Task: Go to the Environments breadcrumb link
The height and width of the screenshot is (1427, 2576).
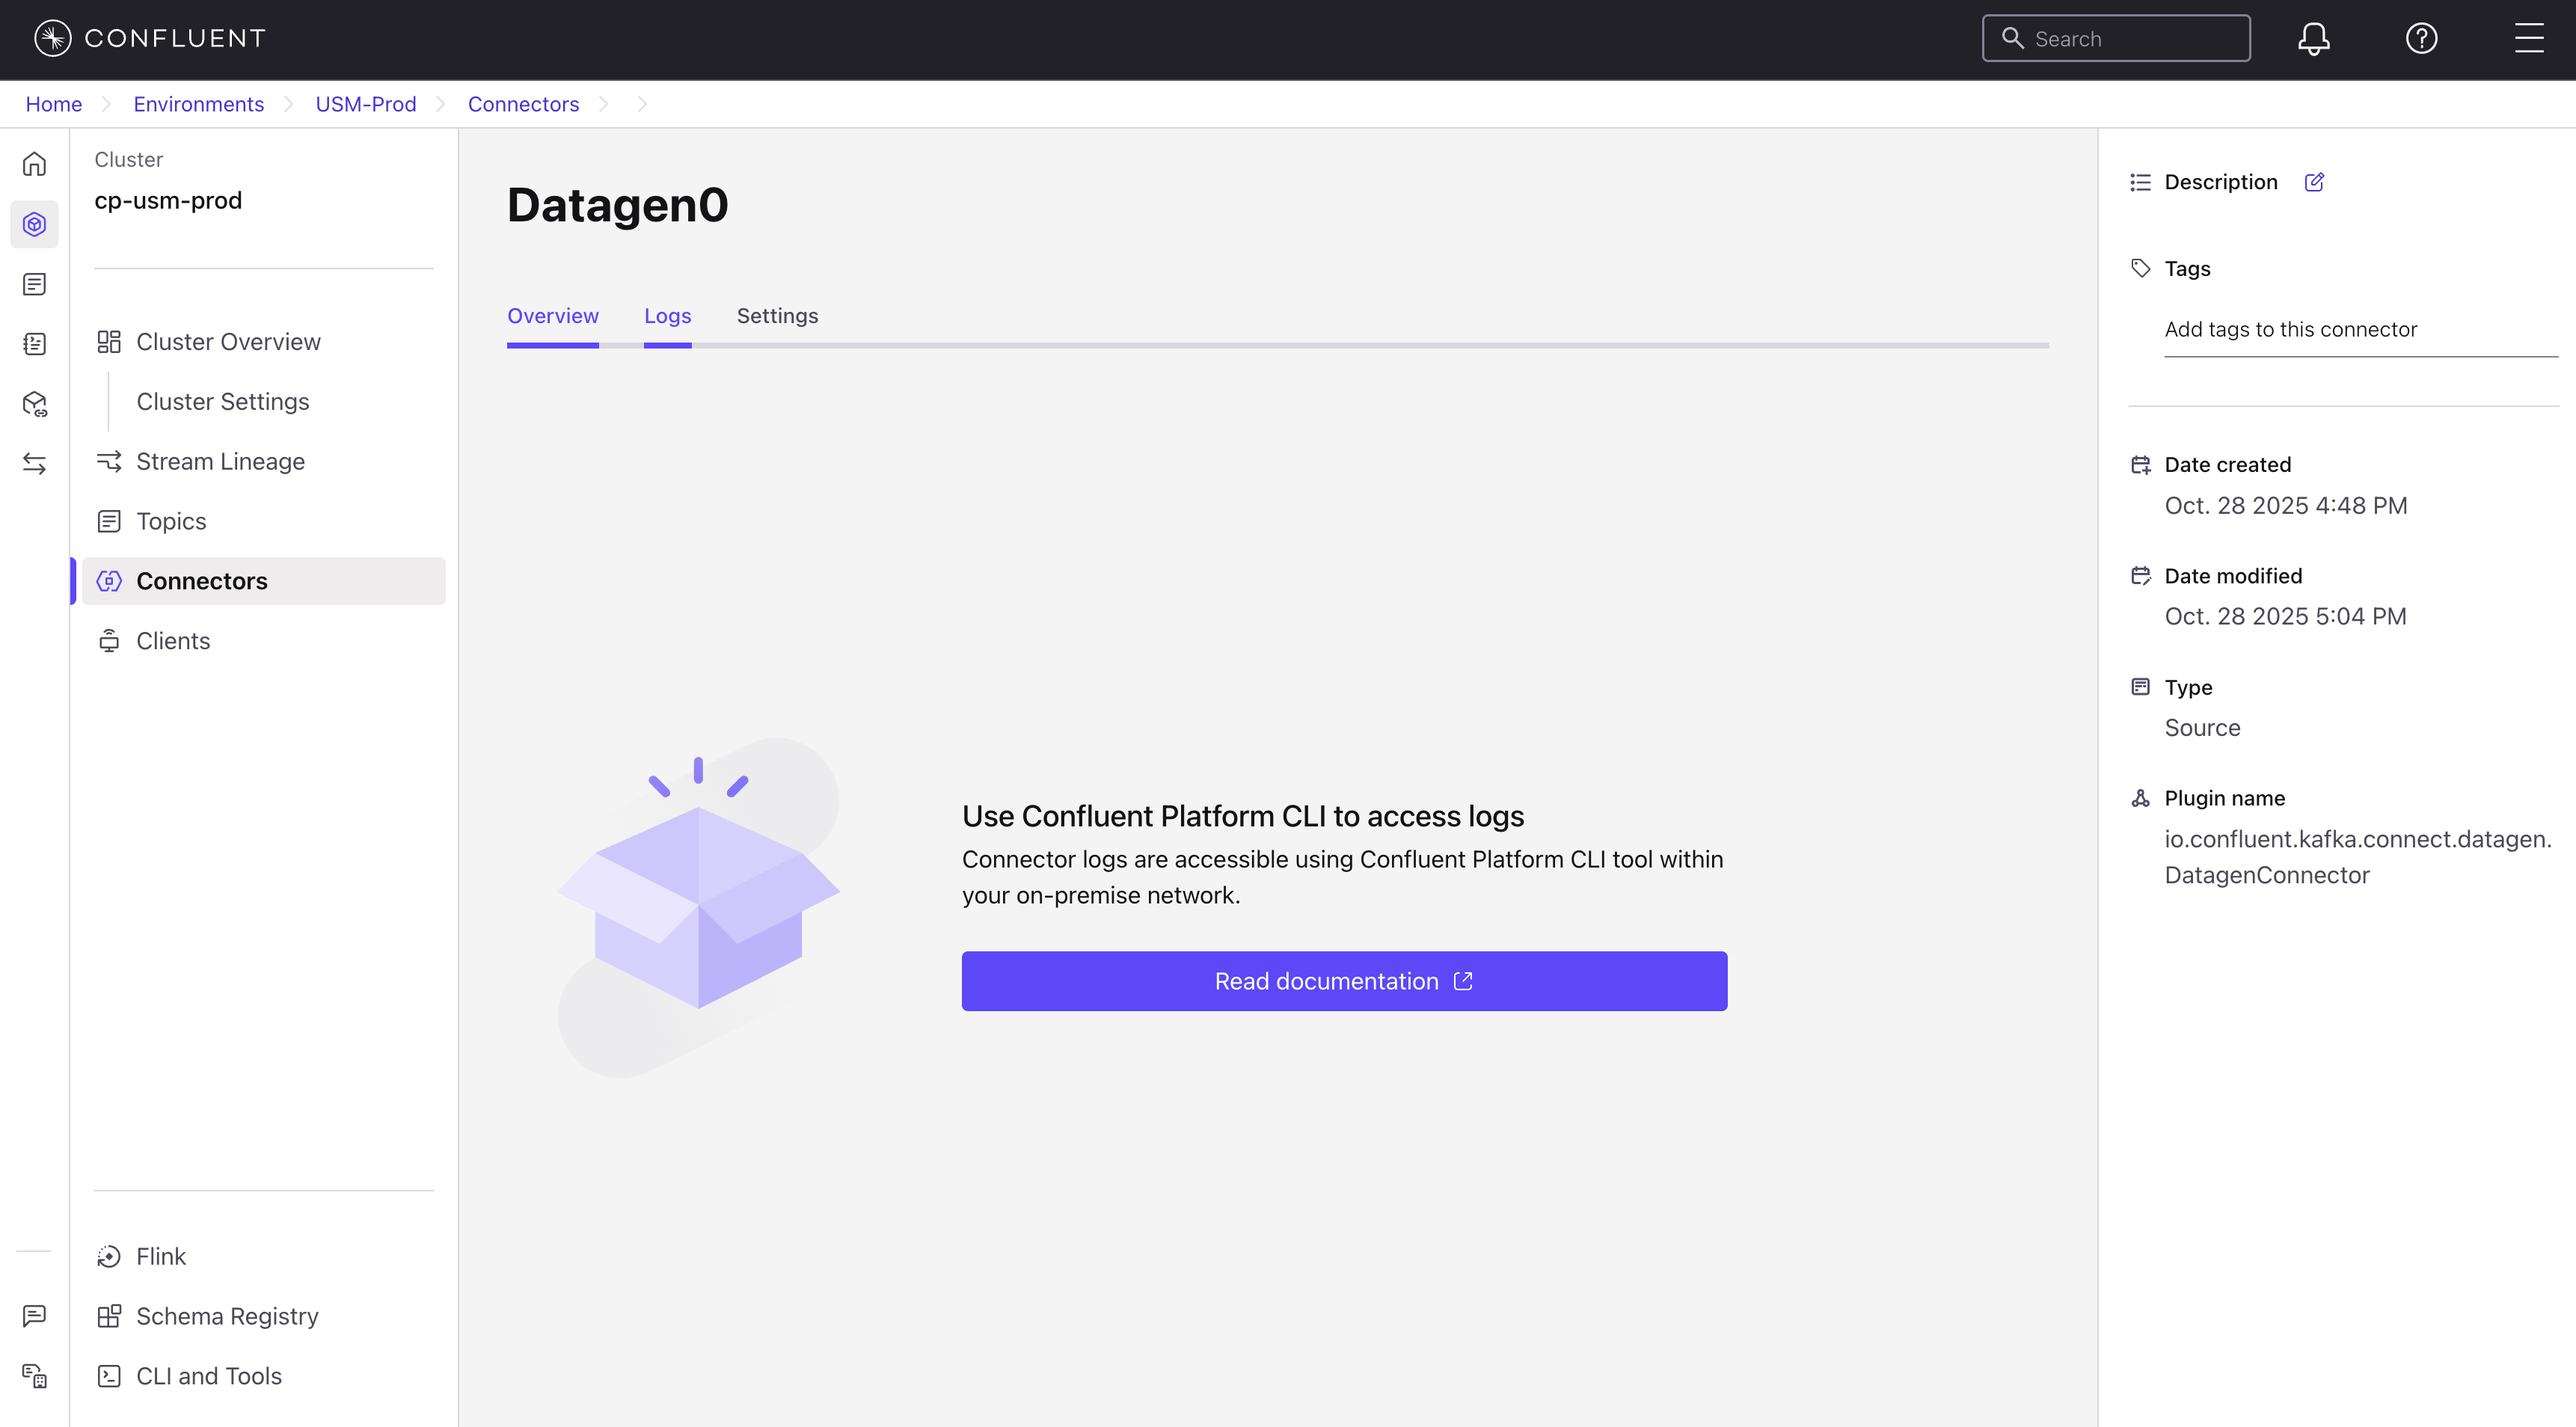Action: point(198,104)
